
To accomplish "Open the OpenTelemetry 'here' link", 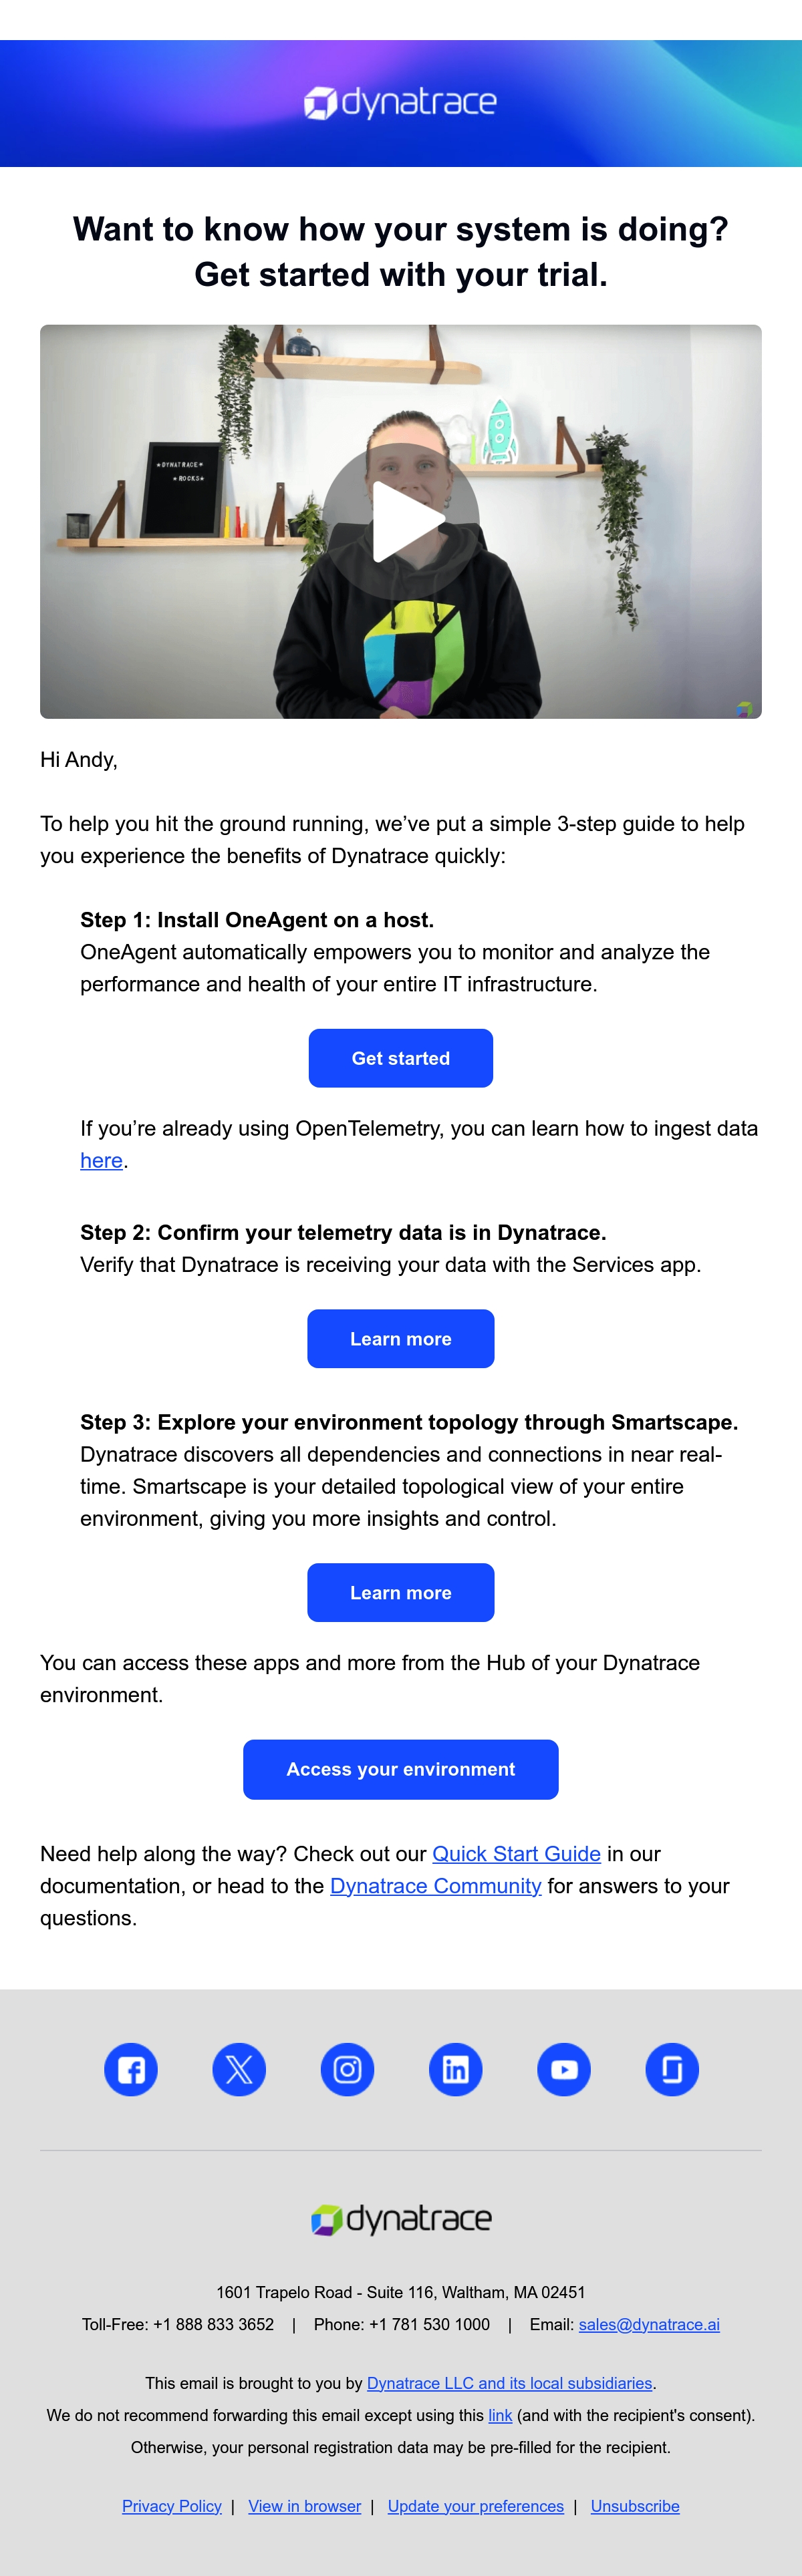I will tap(102, 1161).
